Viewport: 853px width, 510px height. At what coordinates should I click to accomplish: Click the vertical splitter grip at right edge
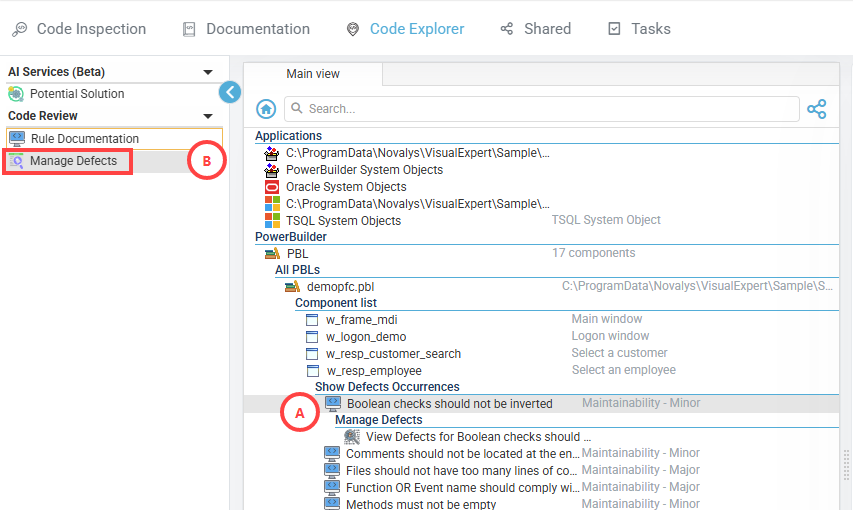pyautogui.click(x=846, y=466)
